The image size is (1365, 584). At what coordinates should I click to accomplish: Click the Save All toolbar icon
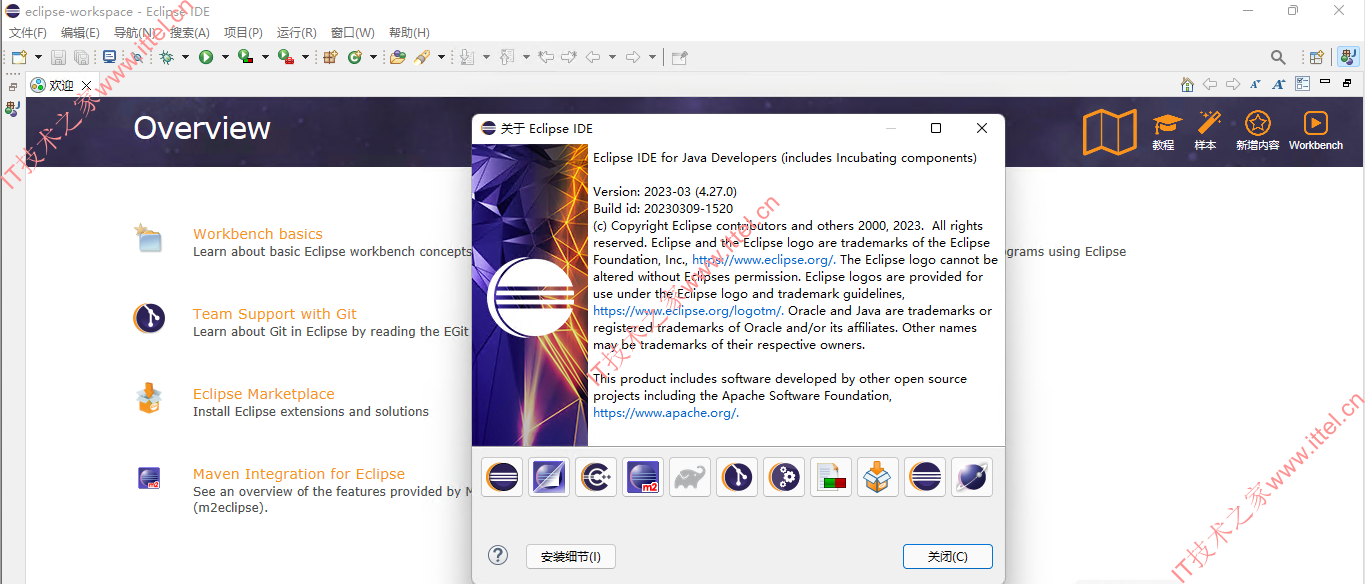coord(81,57)
